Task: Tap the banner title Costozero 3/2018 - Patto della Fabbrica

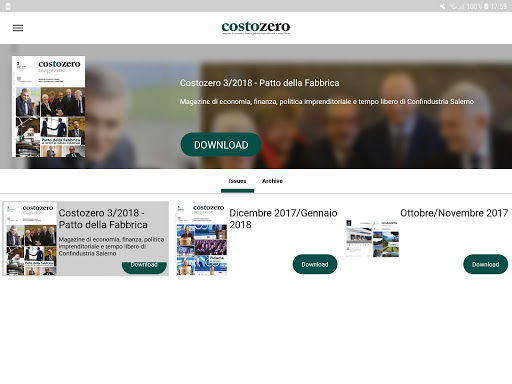Action: coord(260,83)
